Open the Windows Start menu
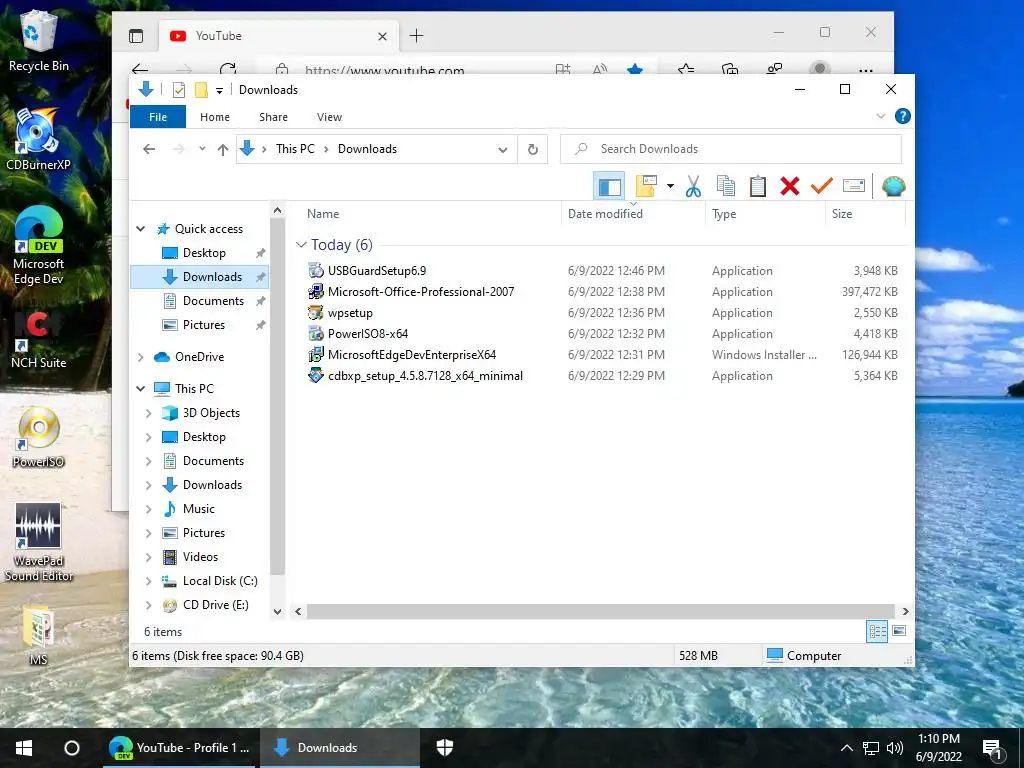The width and height of the screenshot is (1024, 768). point(24,748)
